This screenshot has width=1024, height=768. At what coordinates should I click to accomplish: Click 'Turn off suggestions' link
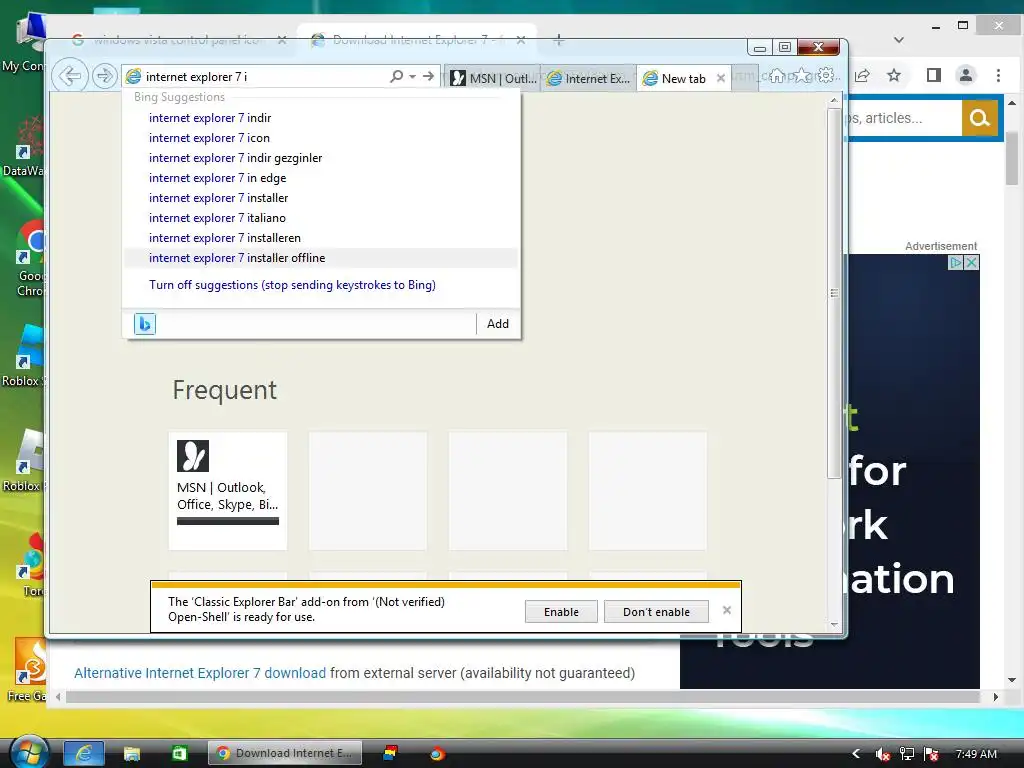pyautogui.click(x=292, y=285)
